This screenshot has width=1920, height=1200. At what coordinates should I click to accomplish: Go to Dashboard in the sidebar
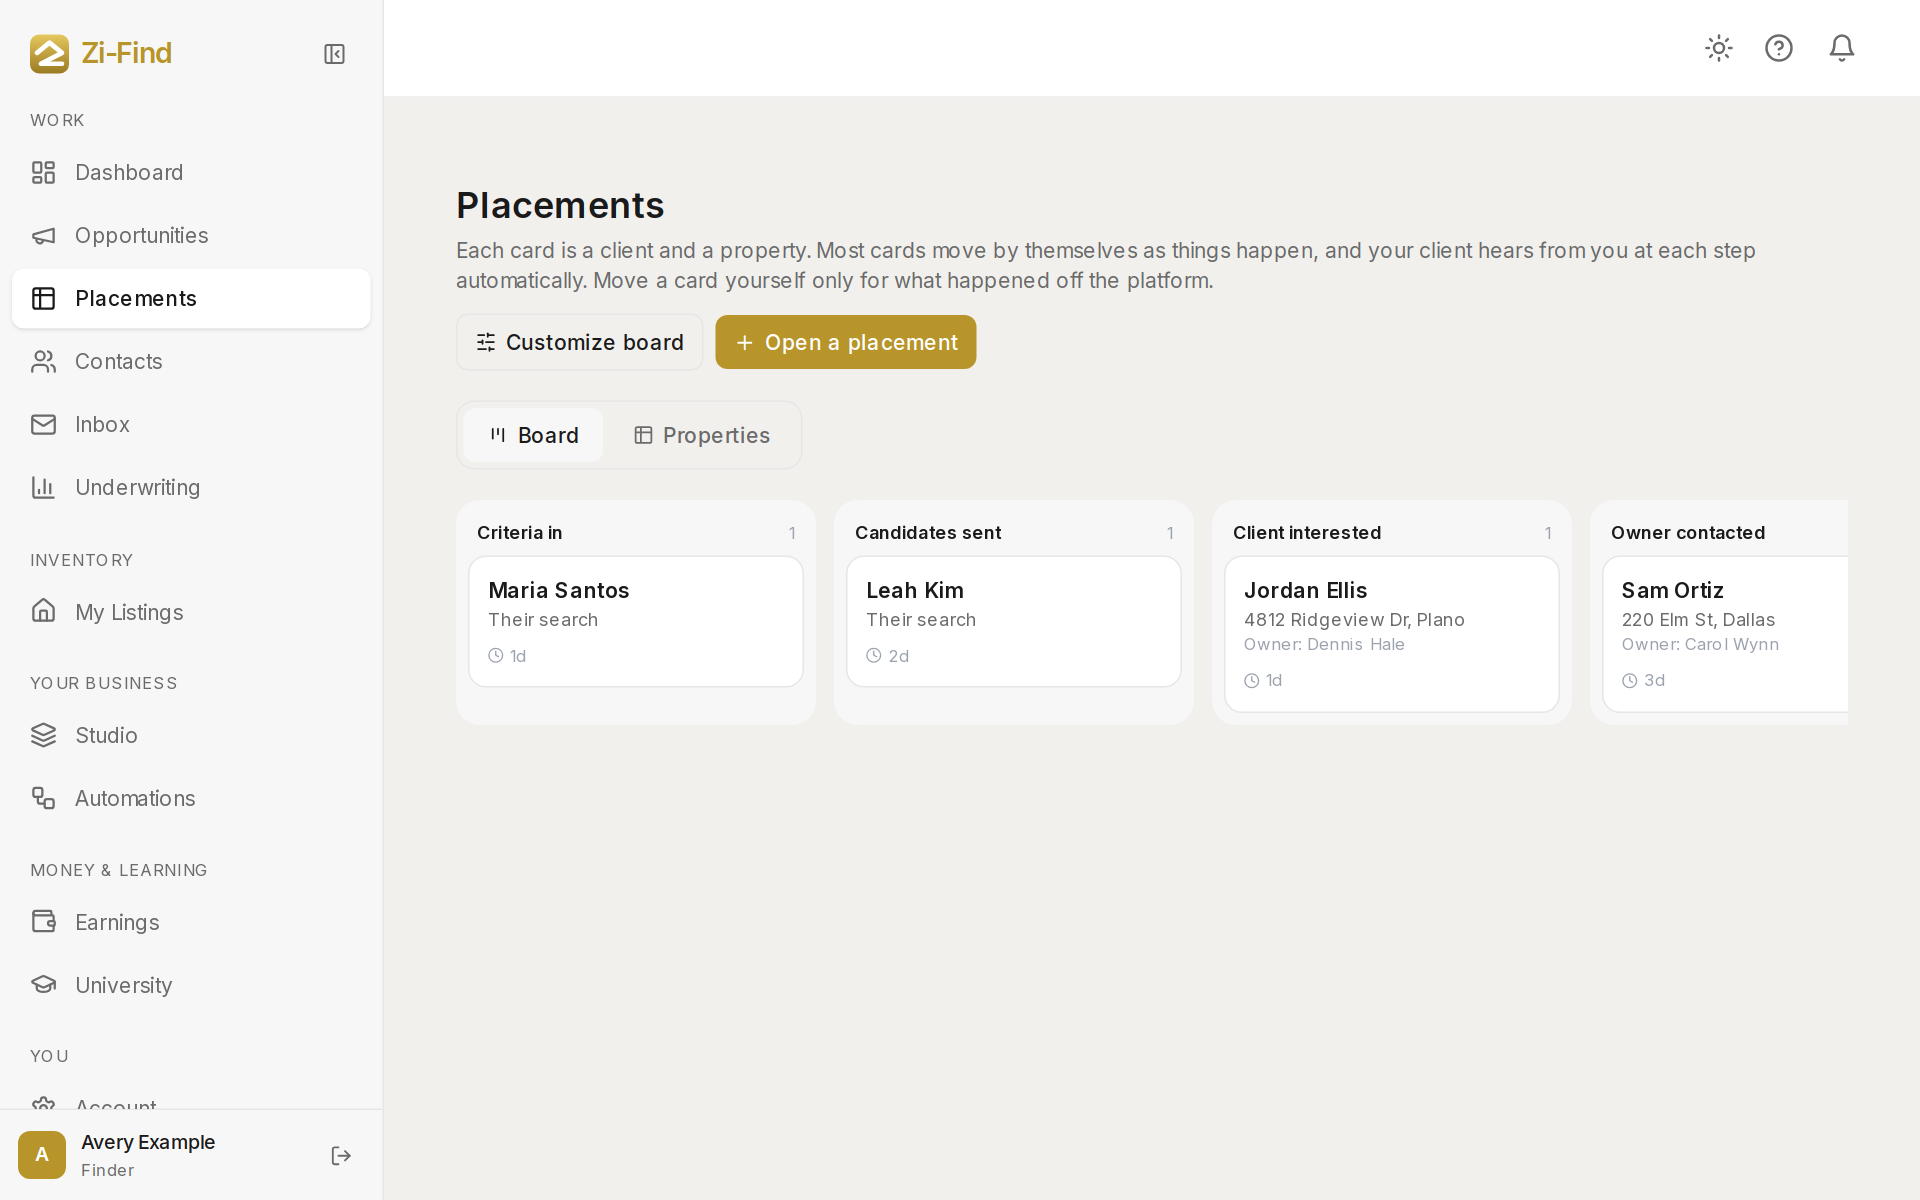tap(191, 173)
